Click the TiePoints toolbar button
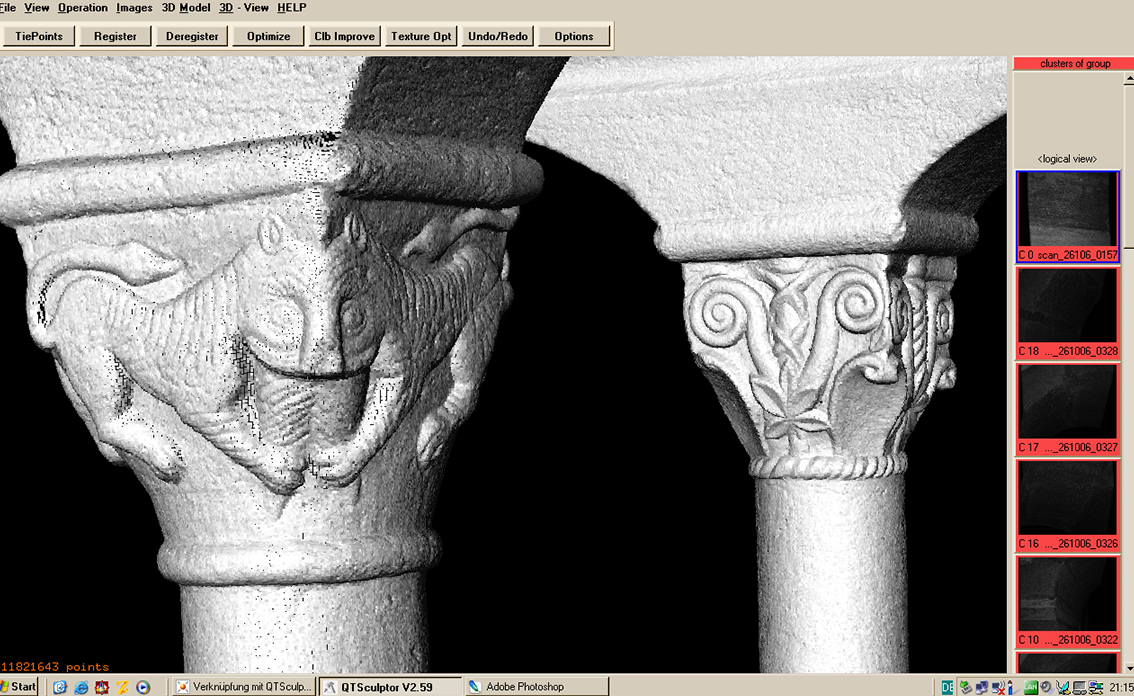This screenshot has width=1134, height=696. tap(39, 36)
